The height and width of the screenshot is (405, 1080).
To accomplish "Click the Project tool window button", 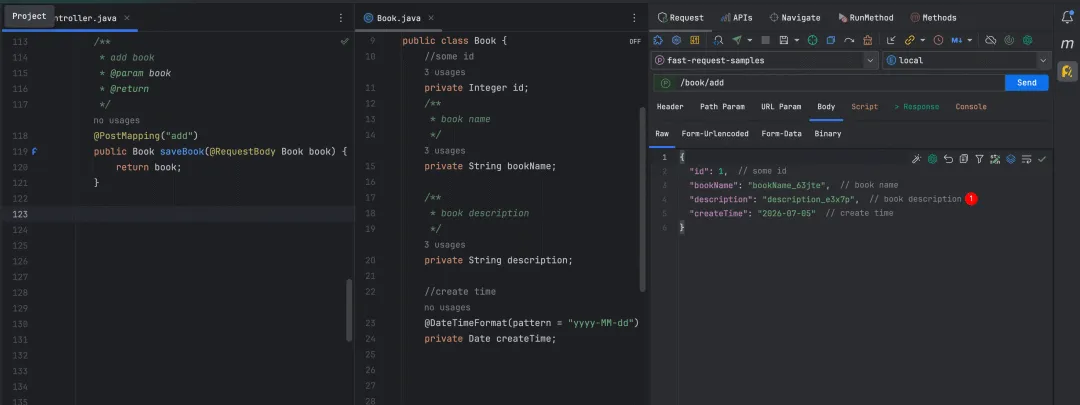I will (x=29, y=16).
